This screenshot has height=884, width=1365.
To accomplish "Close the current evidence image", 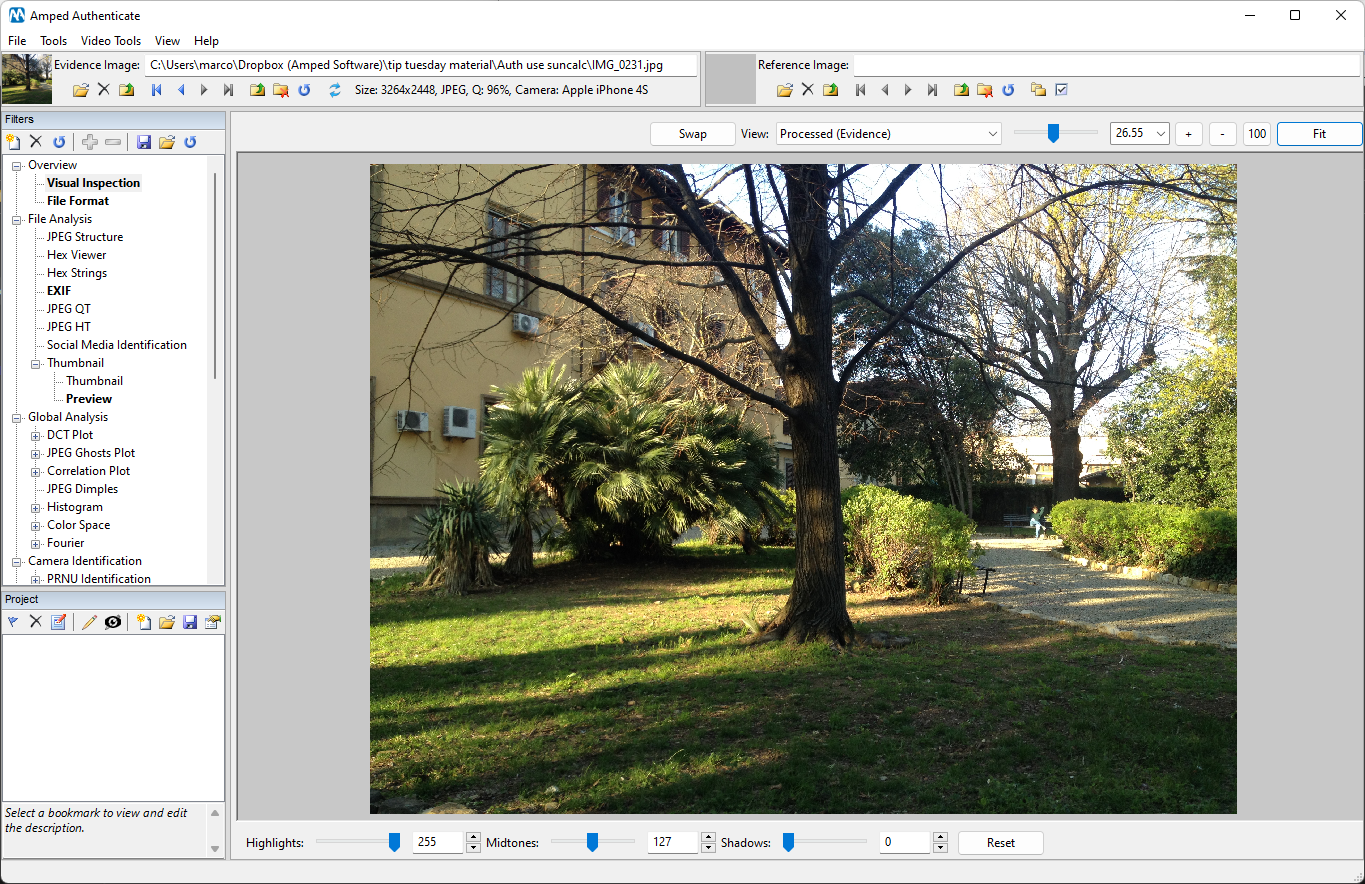I will pyautogui.click(x=103, y=89).
